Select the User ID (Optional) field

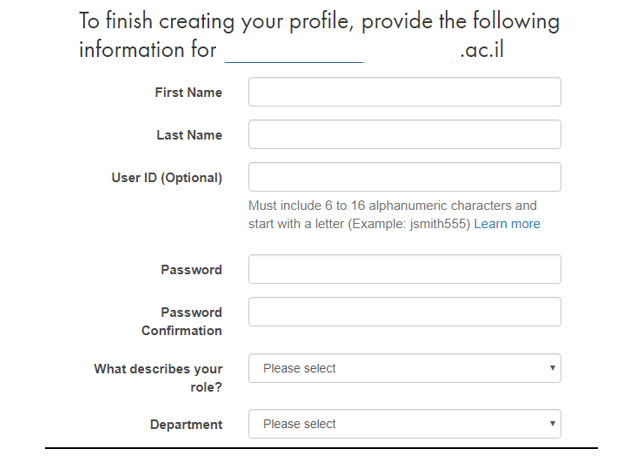404,177
